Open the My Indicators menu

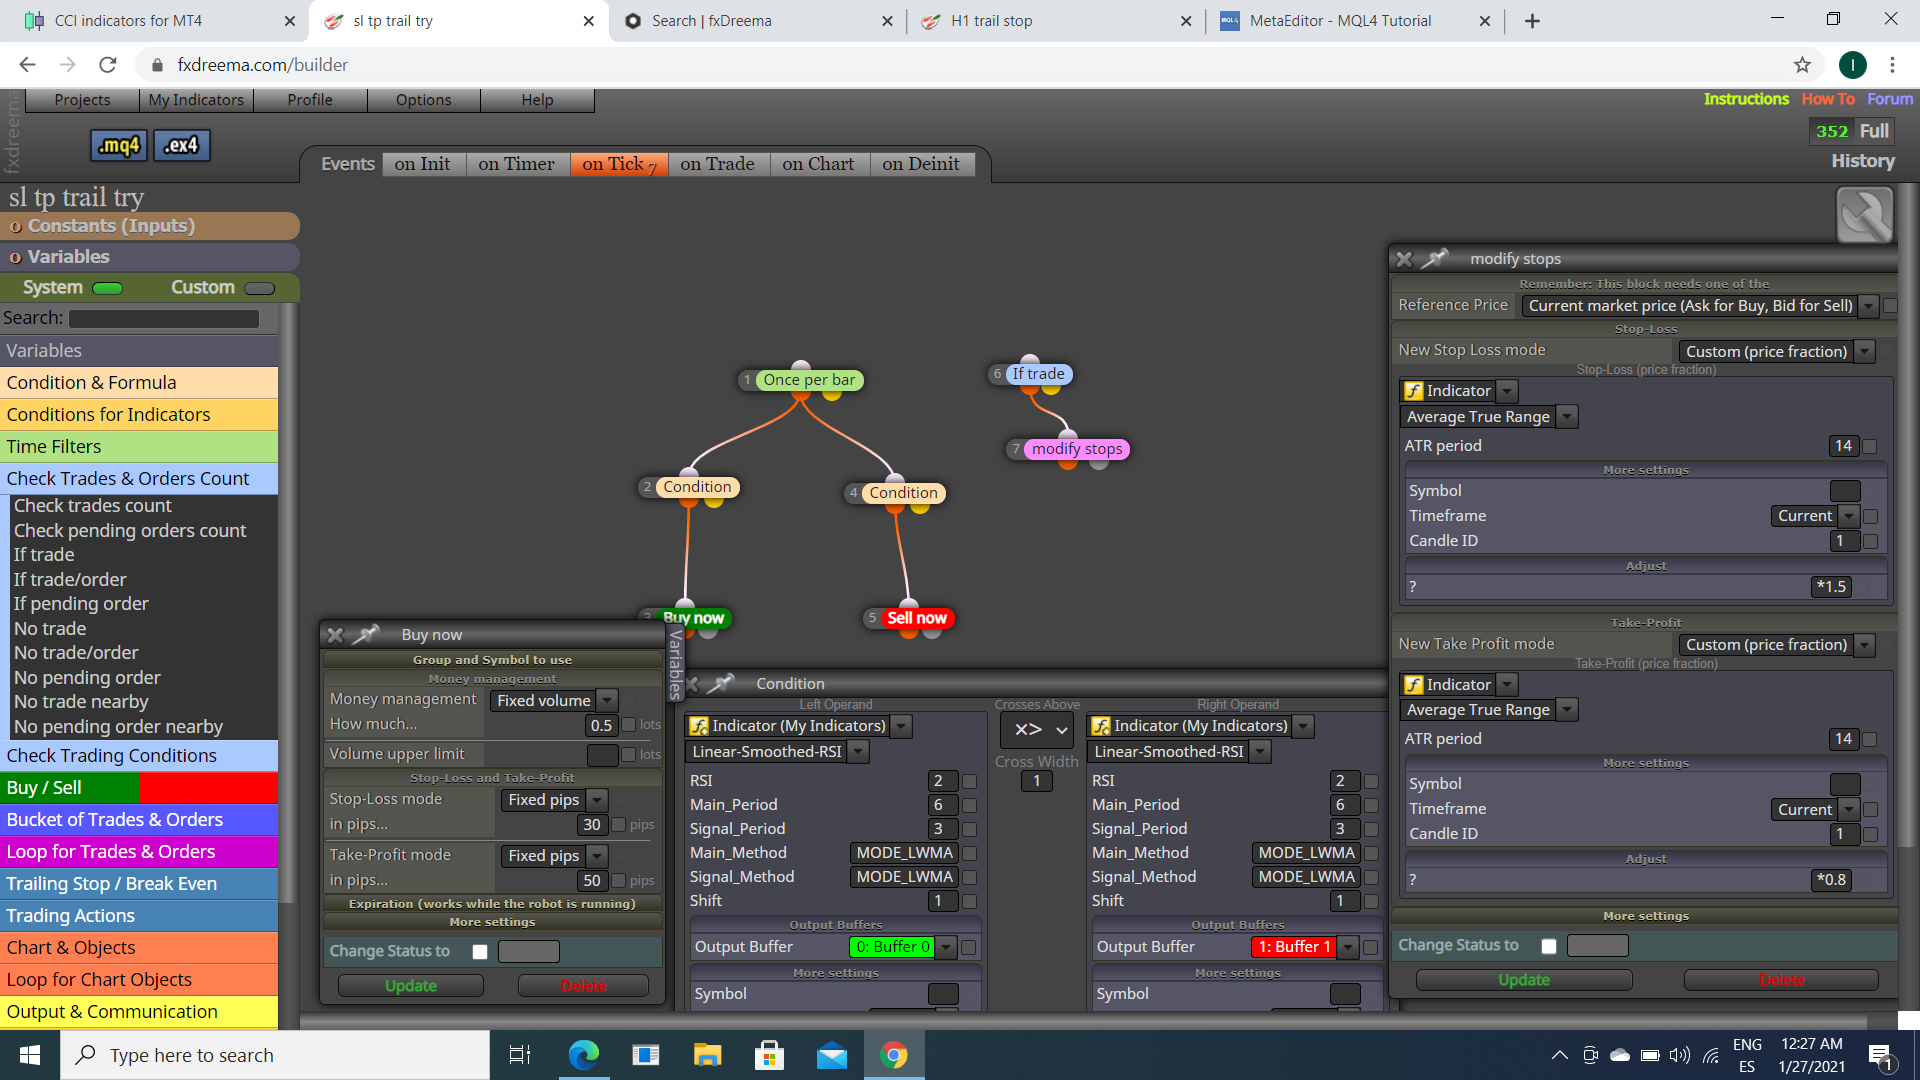coord(196,100)
